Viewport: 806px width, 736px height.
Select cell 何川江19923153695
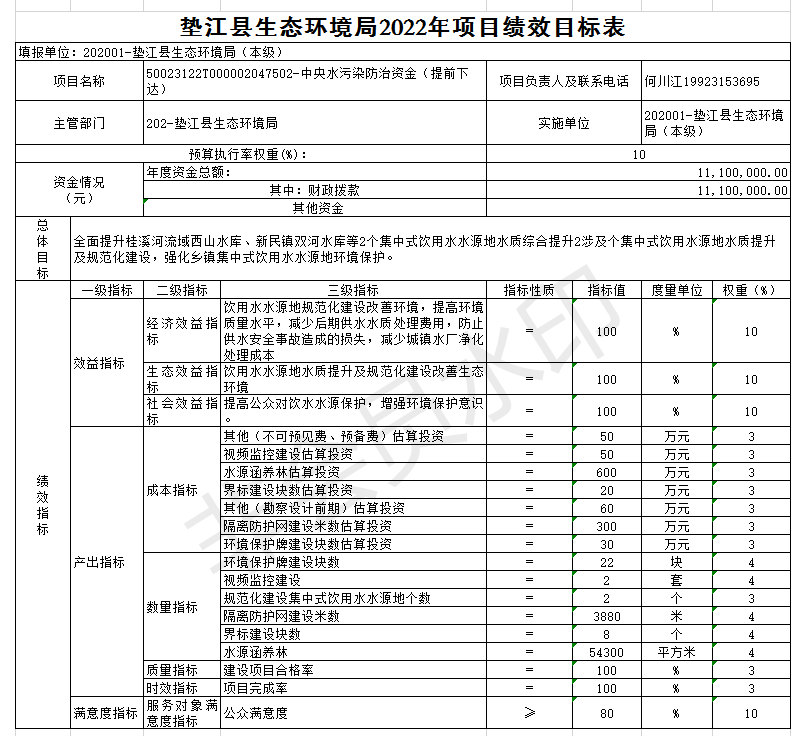[716, 81]
